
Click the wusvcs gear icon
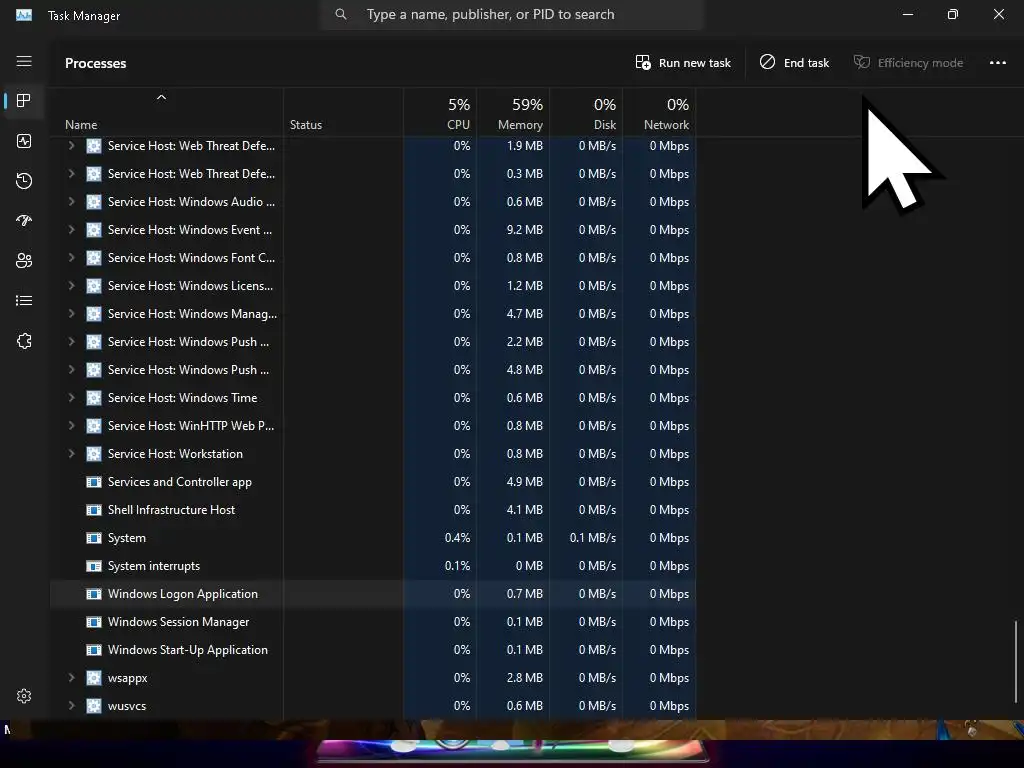point(94,706)
